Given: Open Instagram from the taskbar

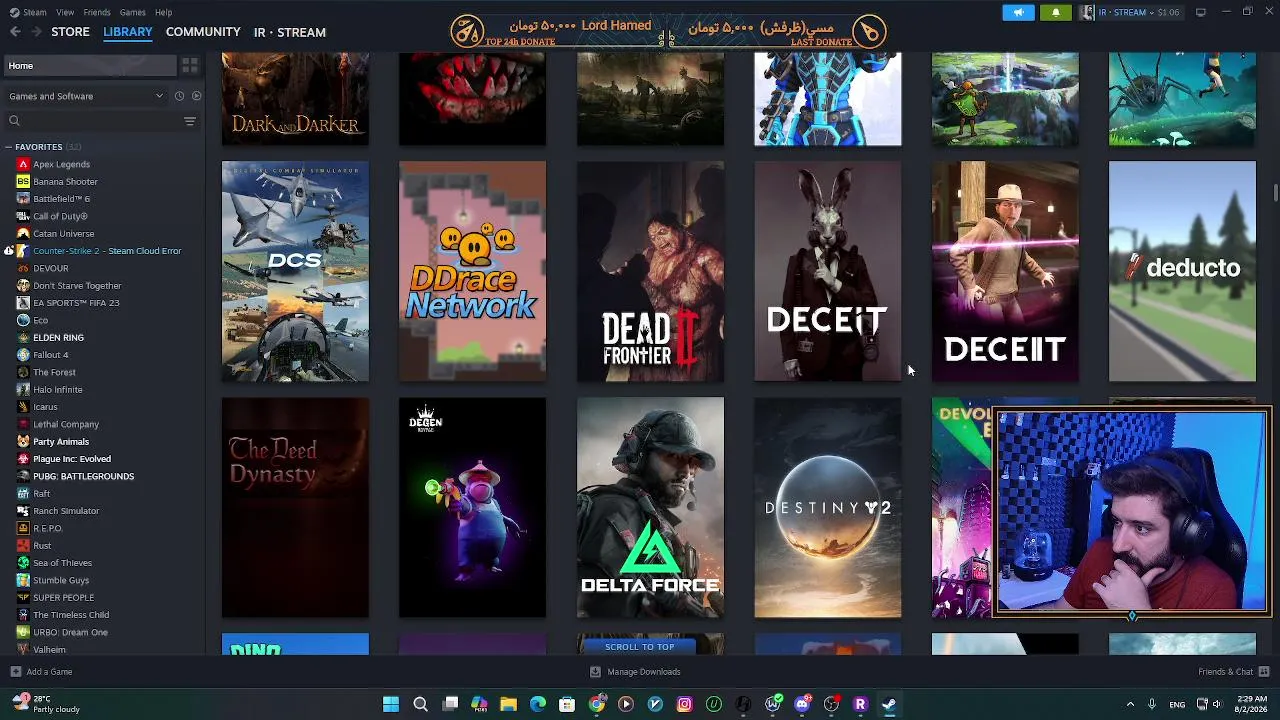Looking at the screenshot, I should tap(684, 704).
